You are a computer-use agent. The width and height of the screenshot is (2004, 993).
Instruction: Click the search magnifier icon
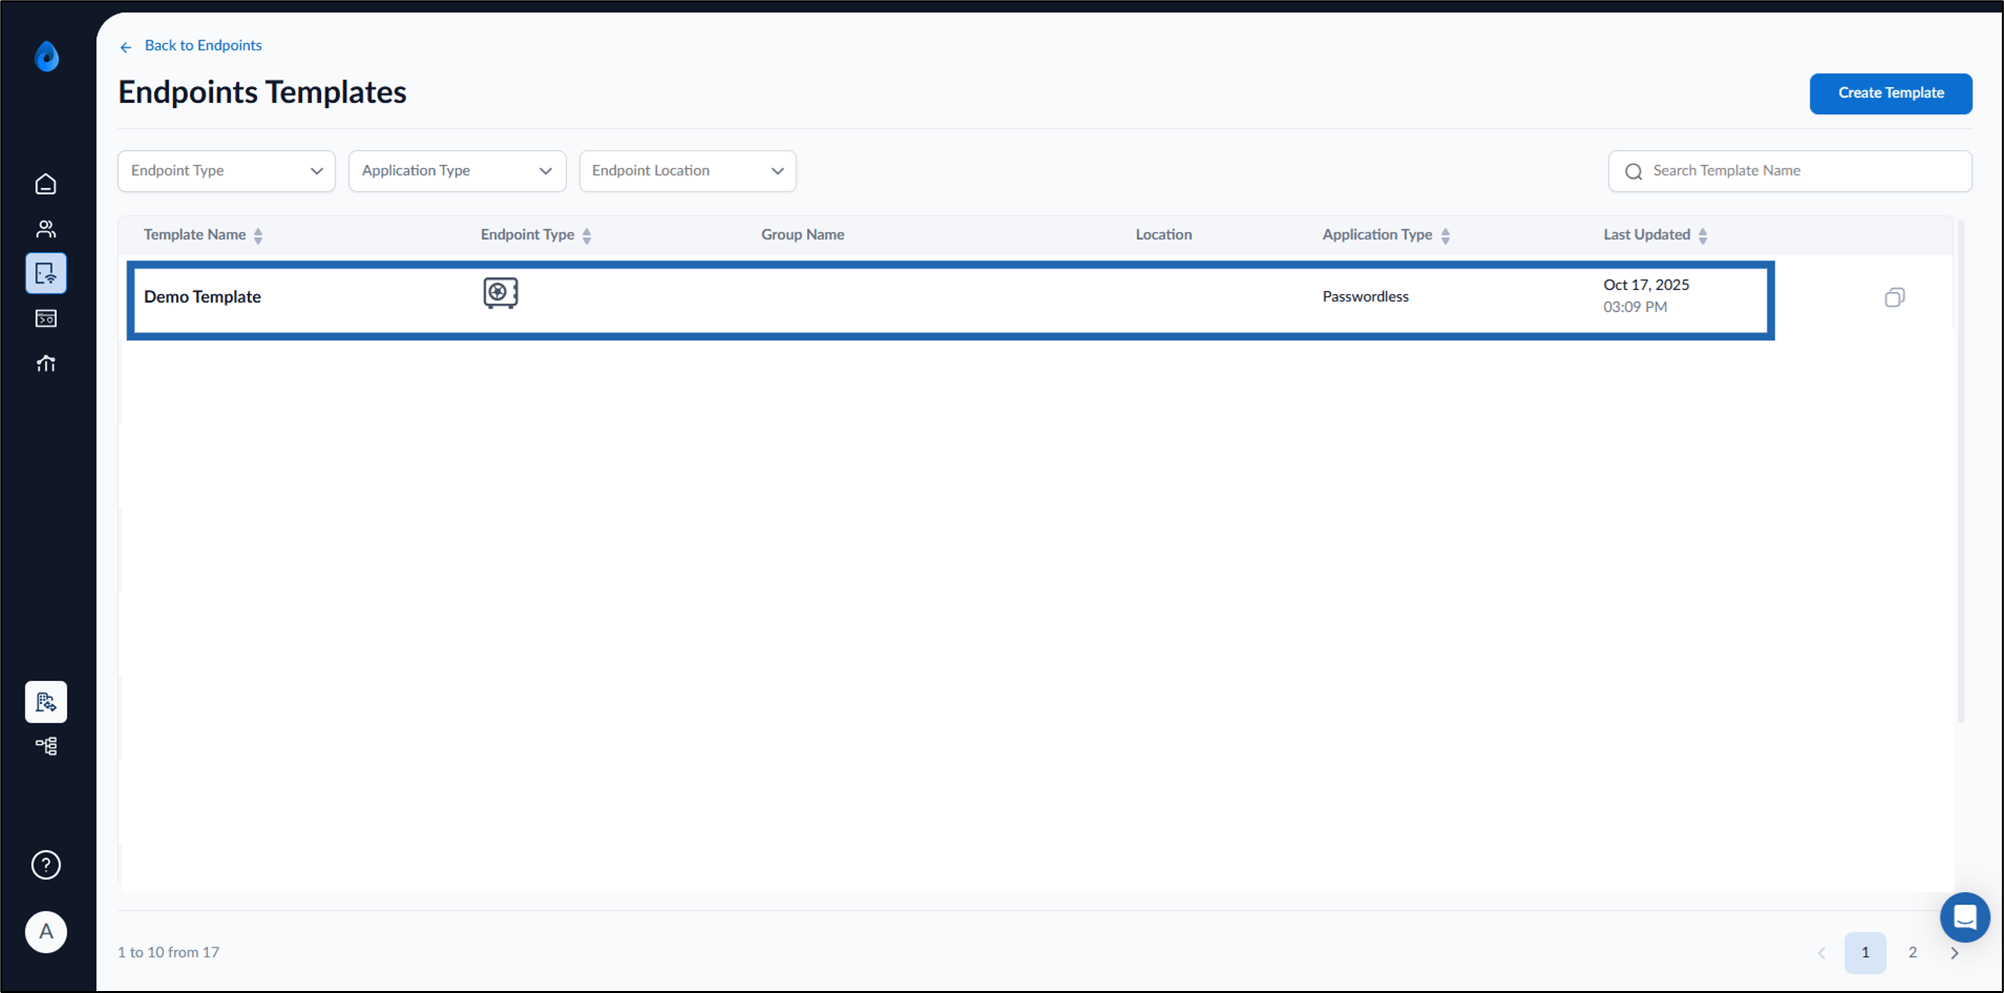[x=1634, y=172]
